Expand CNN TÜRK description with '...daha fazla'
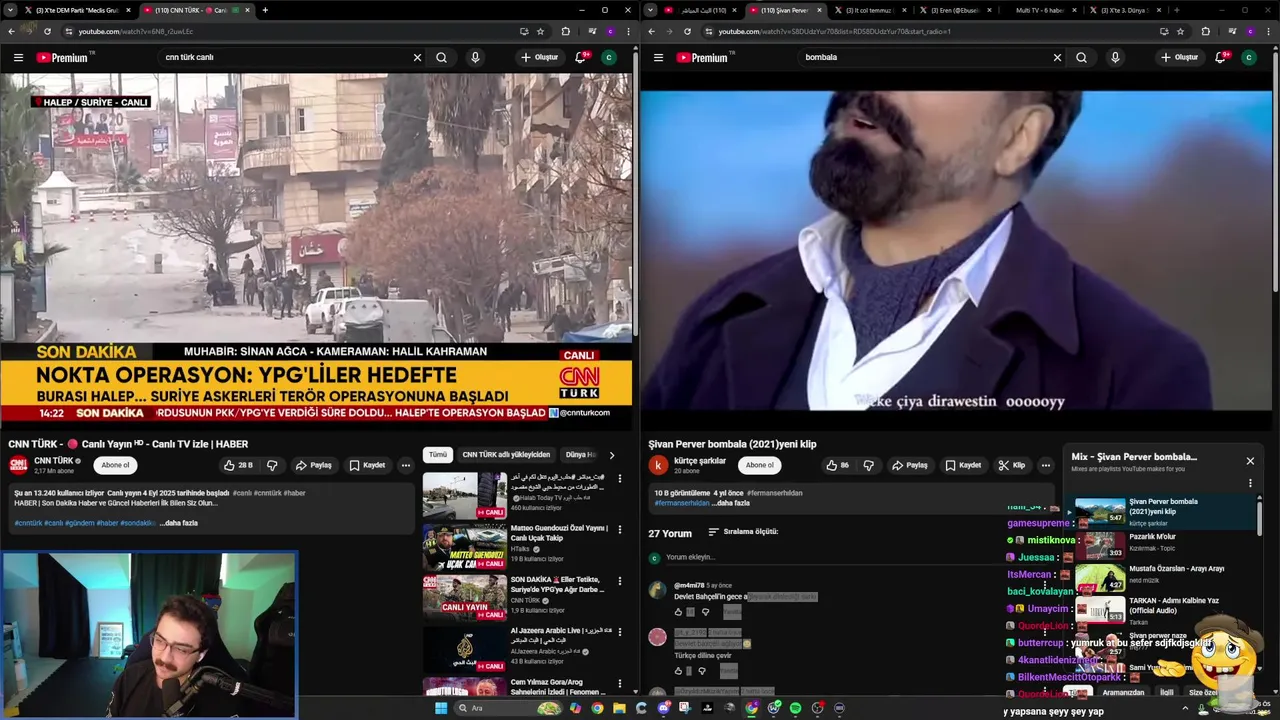 pyautogui.click(x=178, y=523)
